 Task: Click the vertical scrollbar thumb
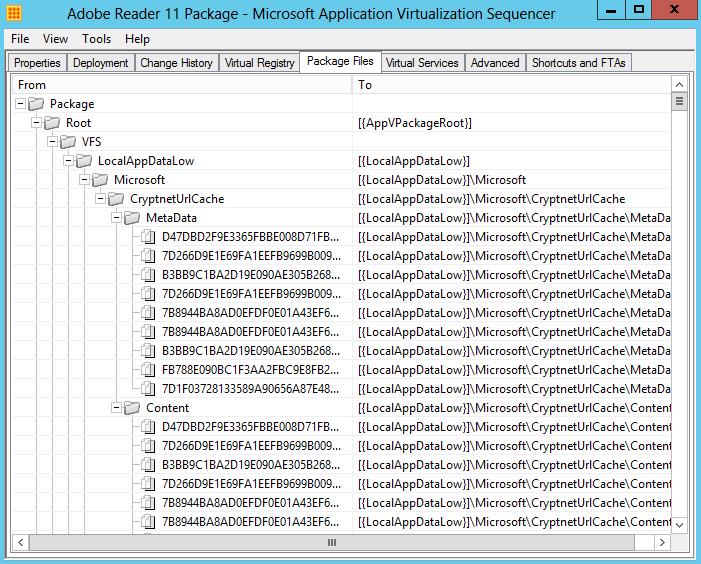click(x=680, y=101)
